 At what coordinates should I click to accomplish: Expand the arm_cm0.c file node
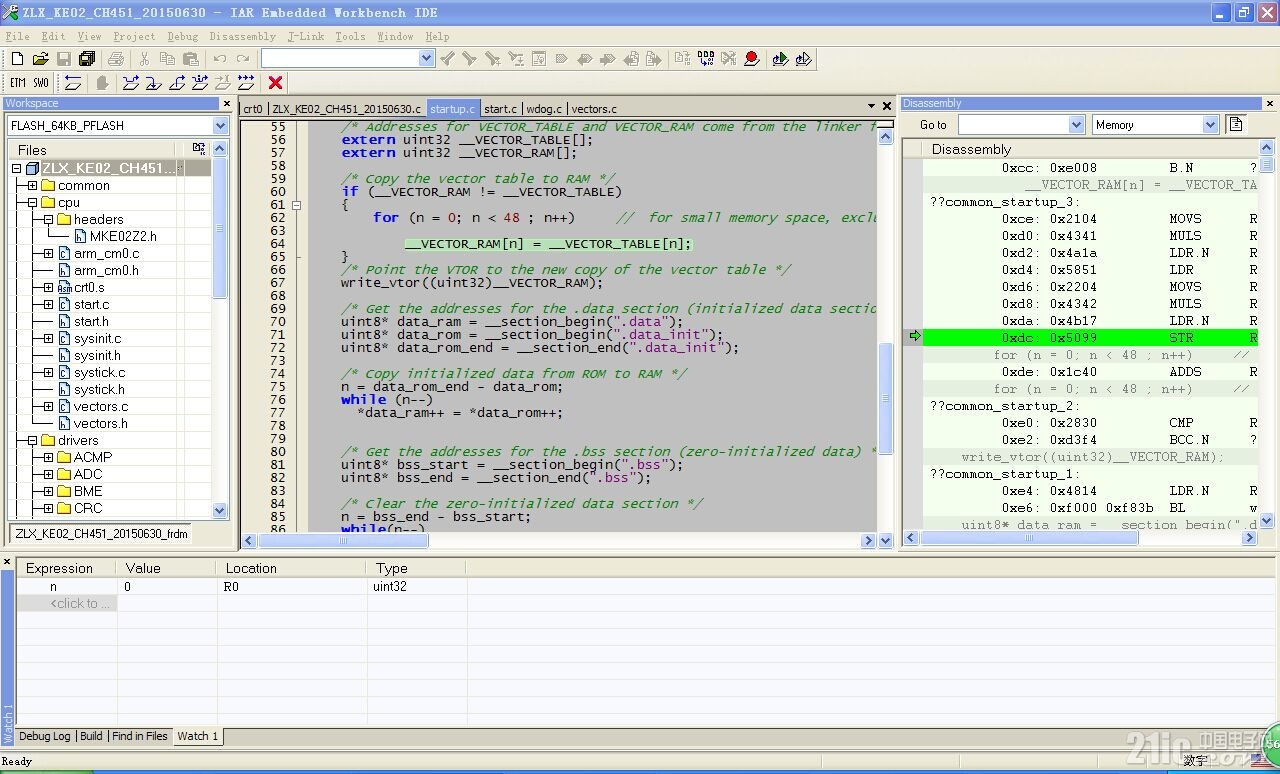(48, 253)
